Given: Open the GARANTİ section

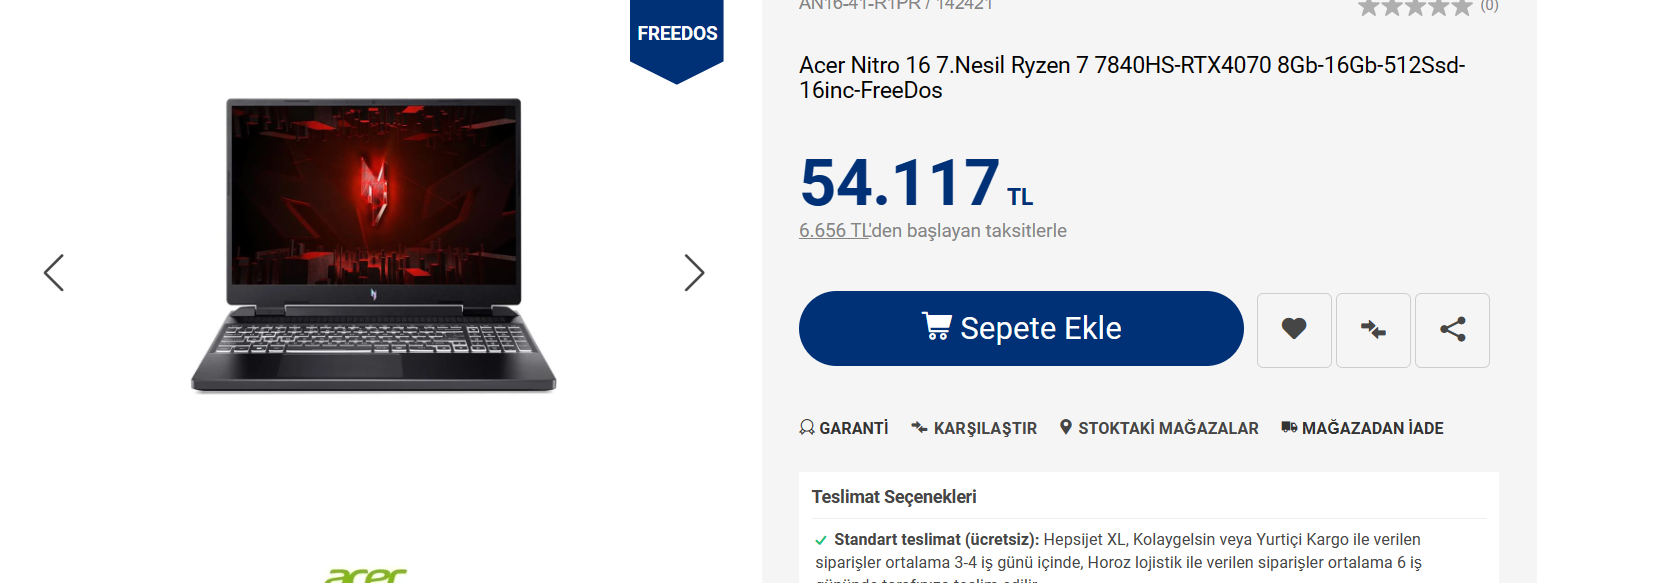Looking at the screenshot, I should [844, 428].
